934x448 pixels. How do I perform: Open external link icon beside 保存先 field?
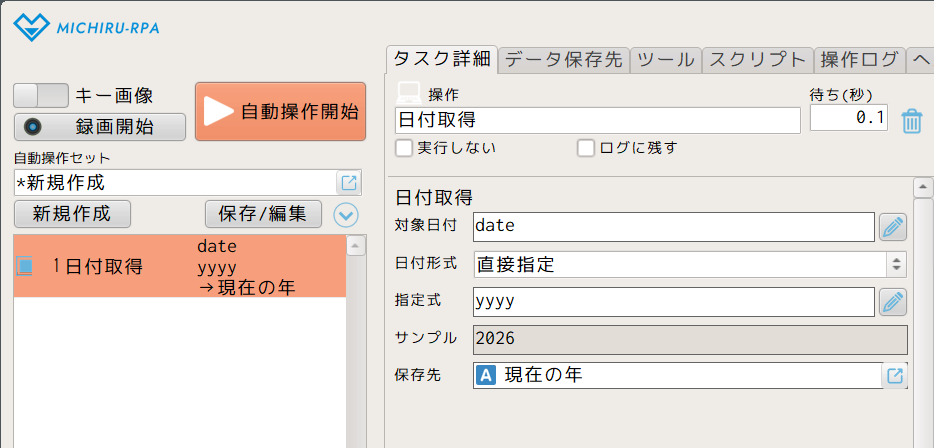click(895, 376)
